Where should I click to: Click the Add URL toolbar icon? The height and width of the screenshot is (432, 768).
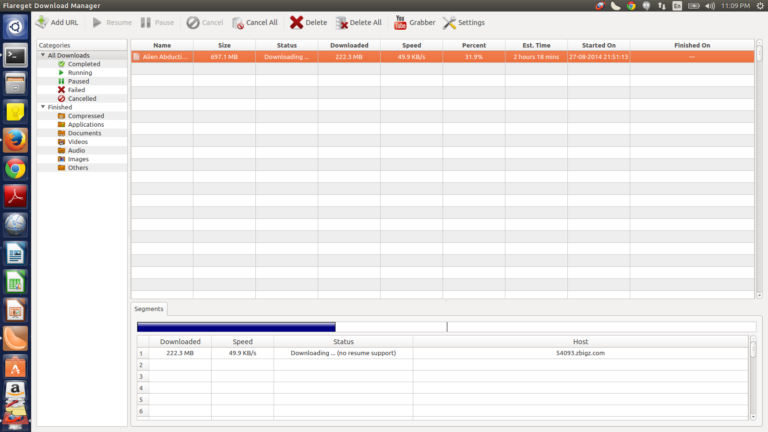click(x=42, y=22)
